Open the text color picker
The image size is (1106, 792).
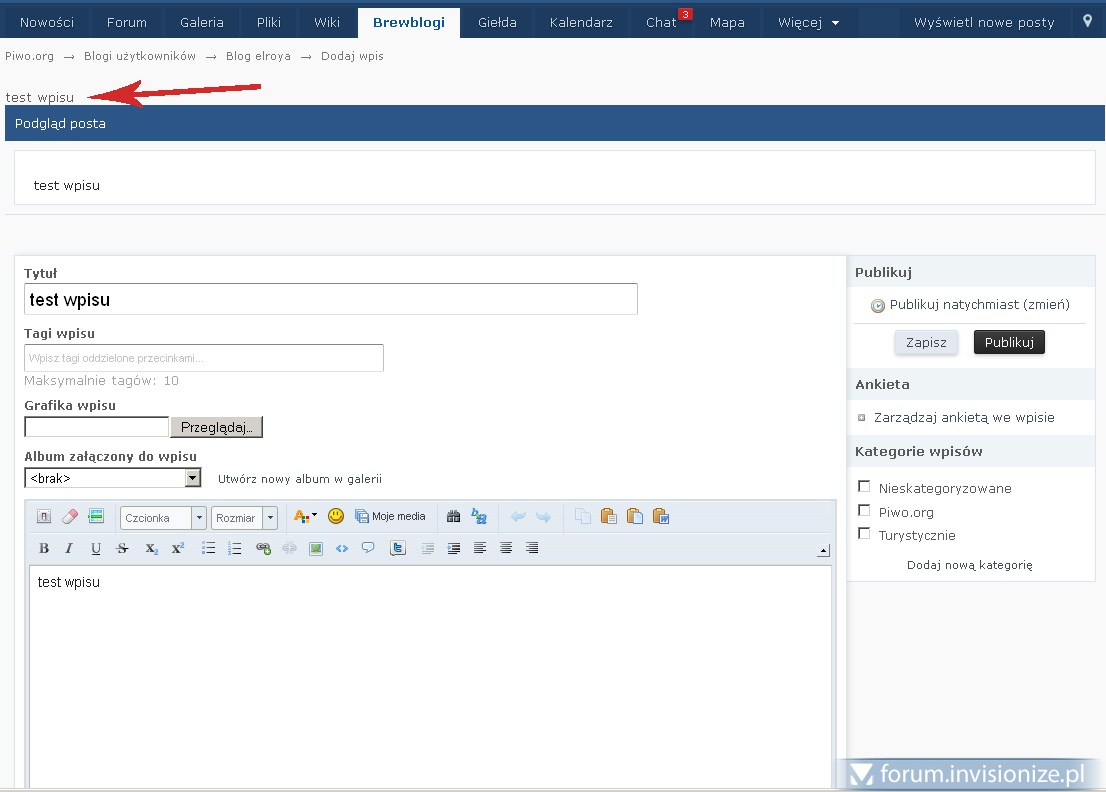304,516
